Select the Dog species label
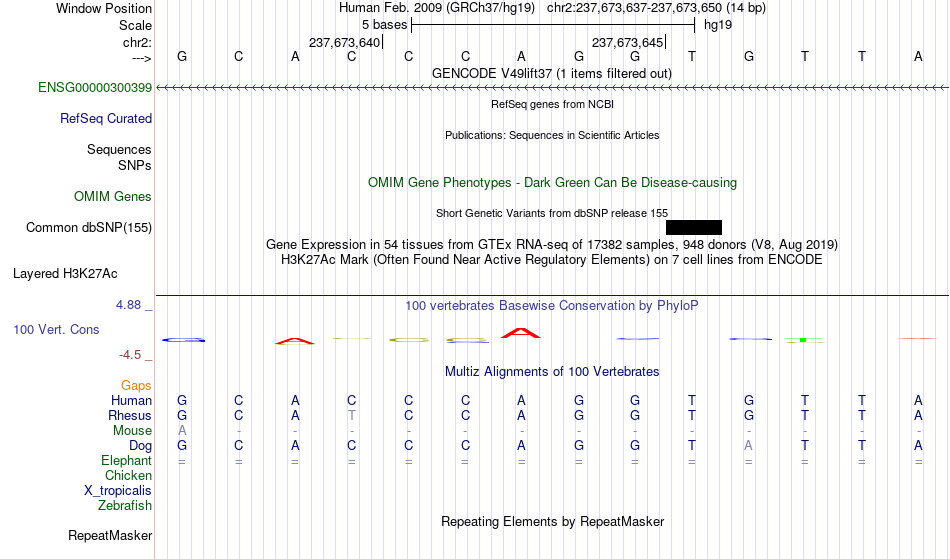 pyautogui.click(x=140, y=446)
